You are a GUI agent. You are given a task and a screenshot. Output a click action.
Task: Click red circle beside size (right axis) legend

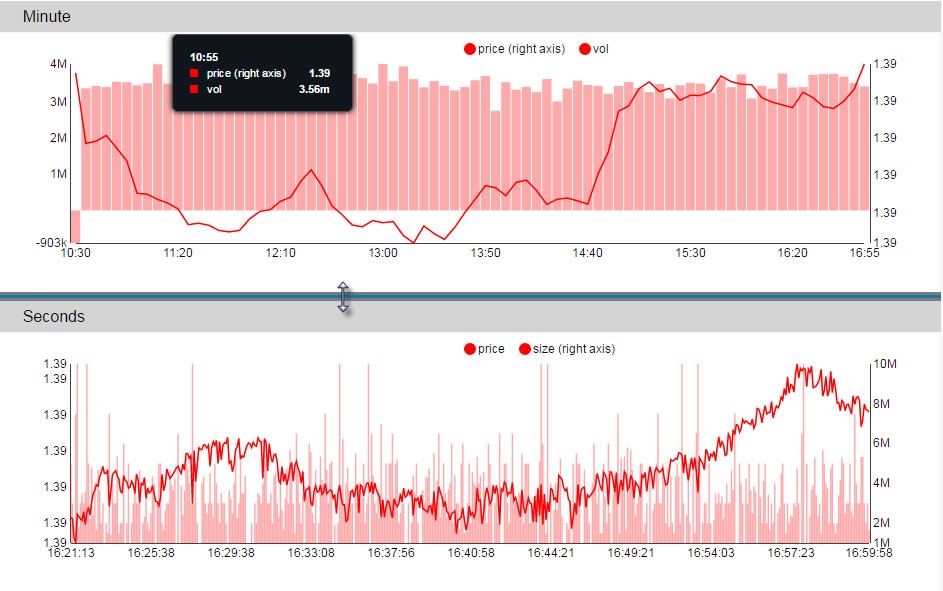click(524, 349)
